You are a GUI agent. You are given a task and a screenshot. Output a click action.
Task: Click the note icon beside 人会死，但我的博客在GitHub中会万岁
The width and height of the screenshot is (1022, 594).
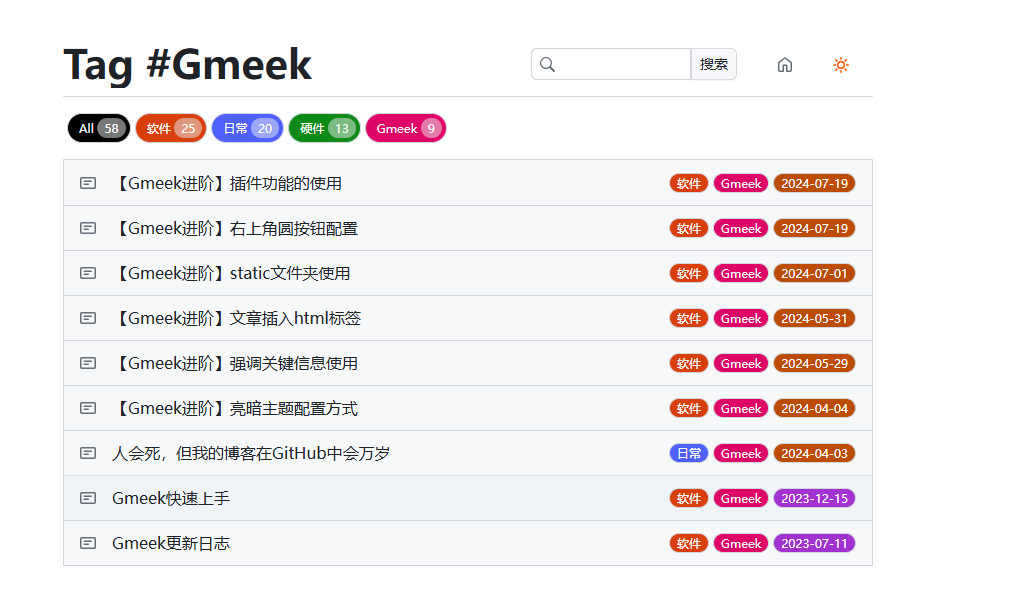[x=88, y=452]
